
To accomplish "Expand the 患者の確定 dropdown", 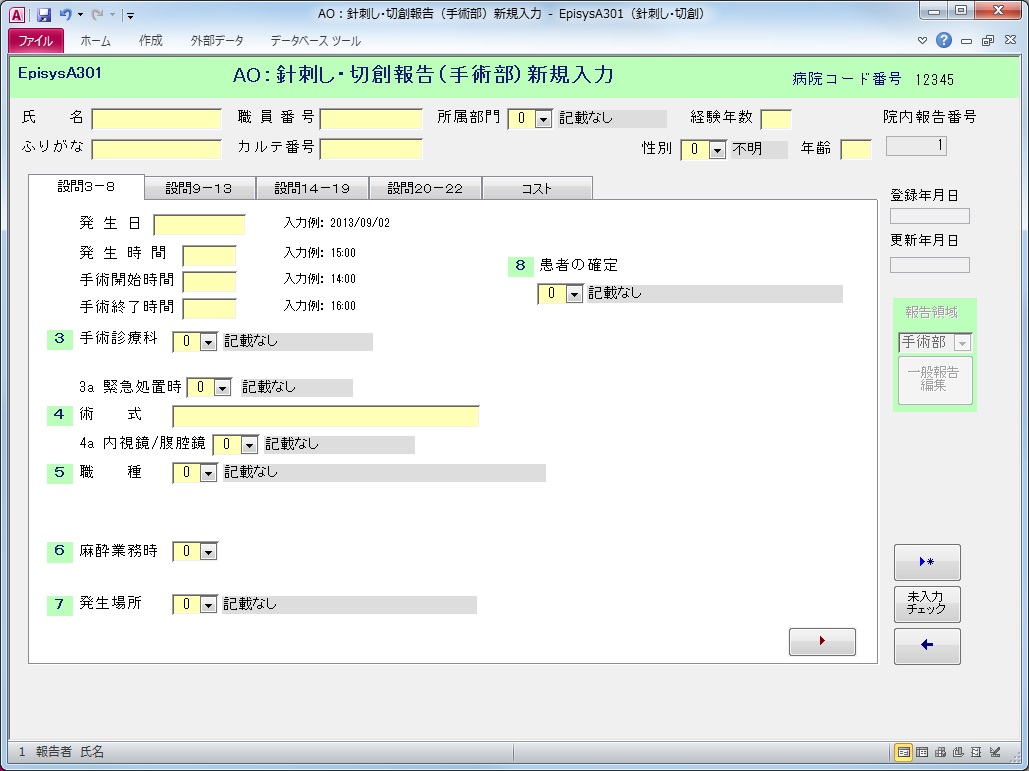I will (574, 294).
